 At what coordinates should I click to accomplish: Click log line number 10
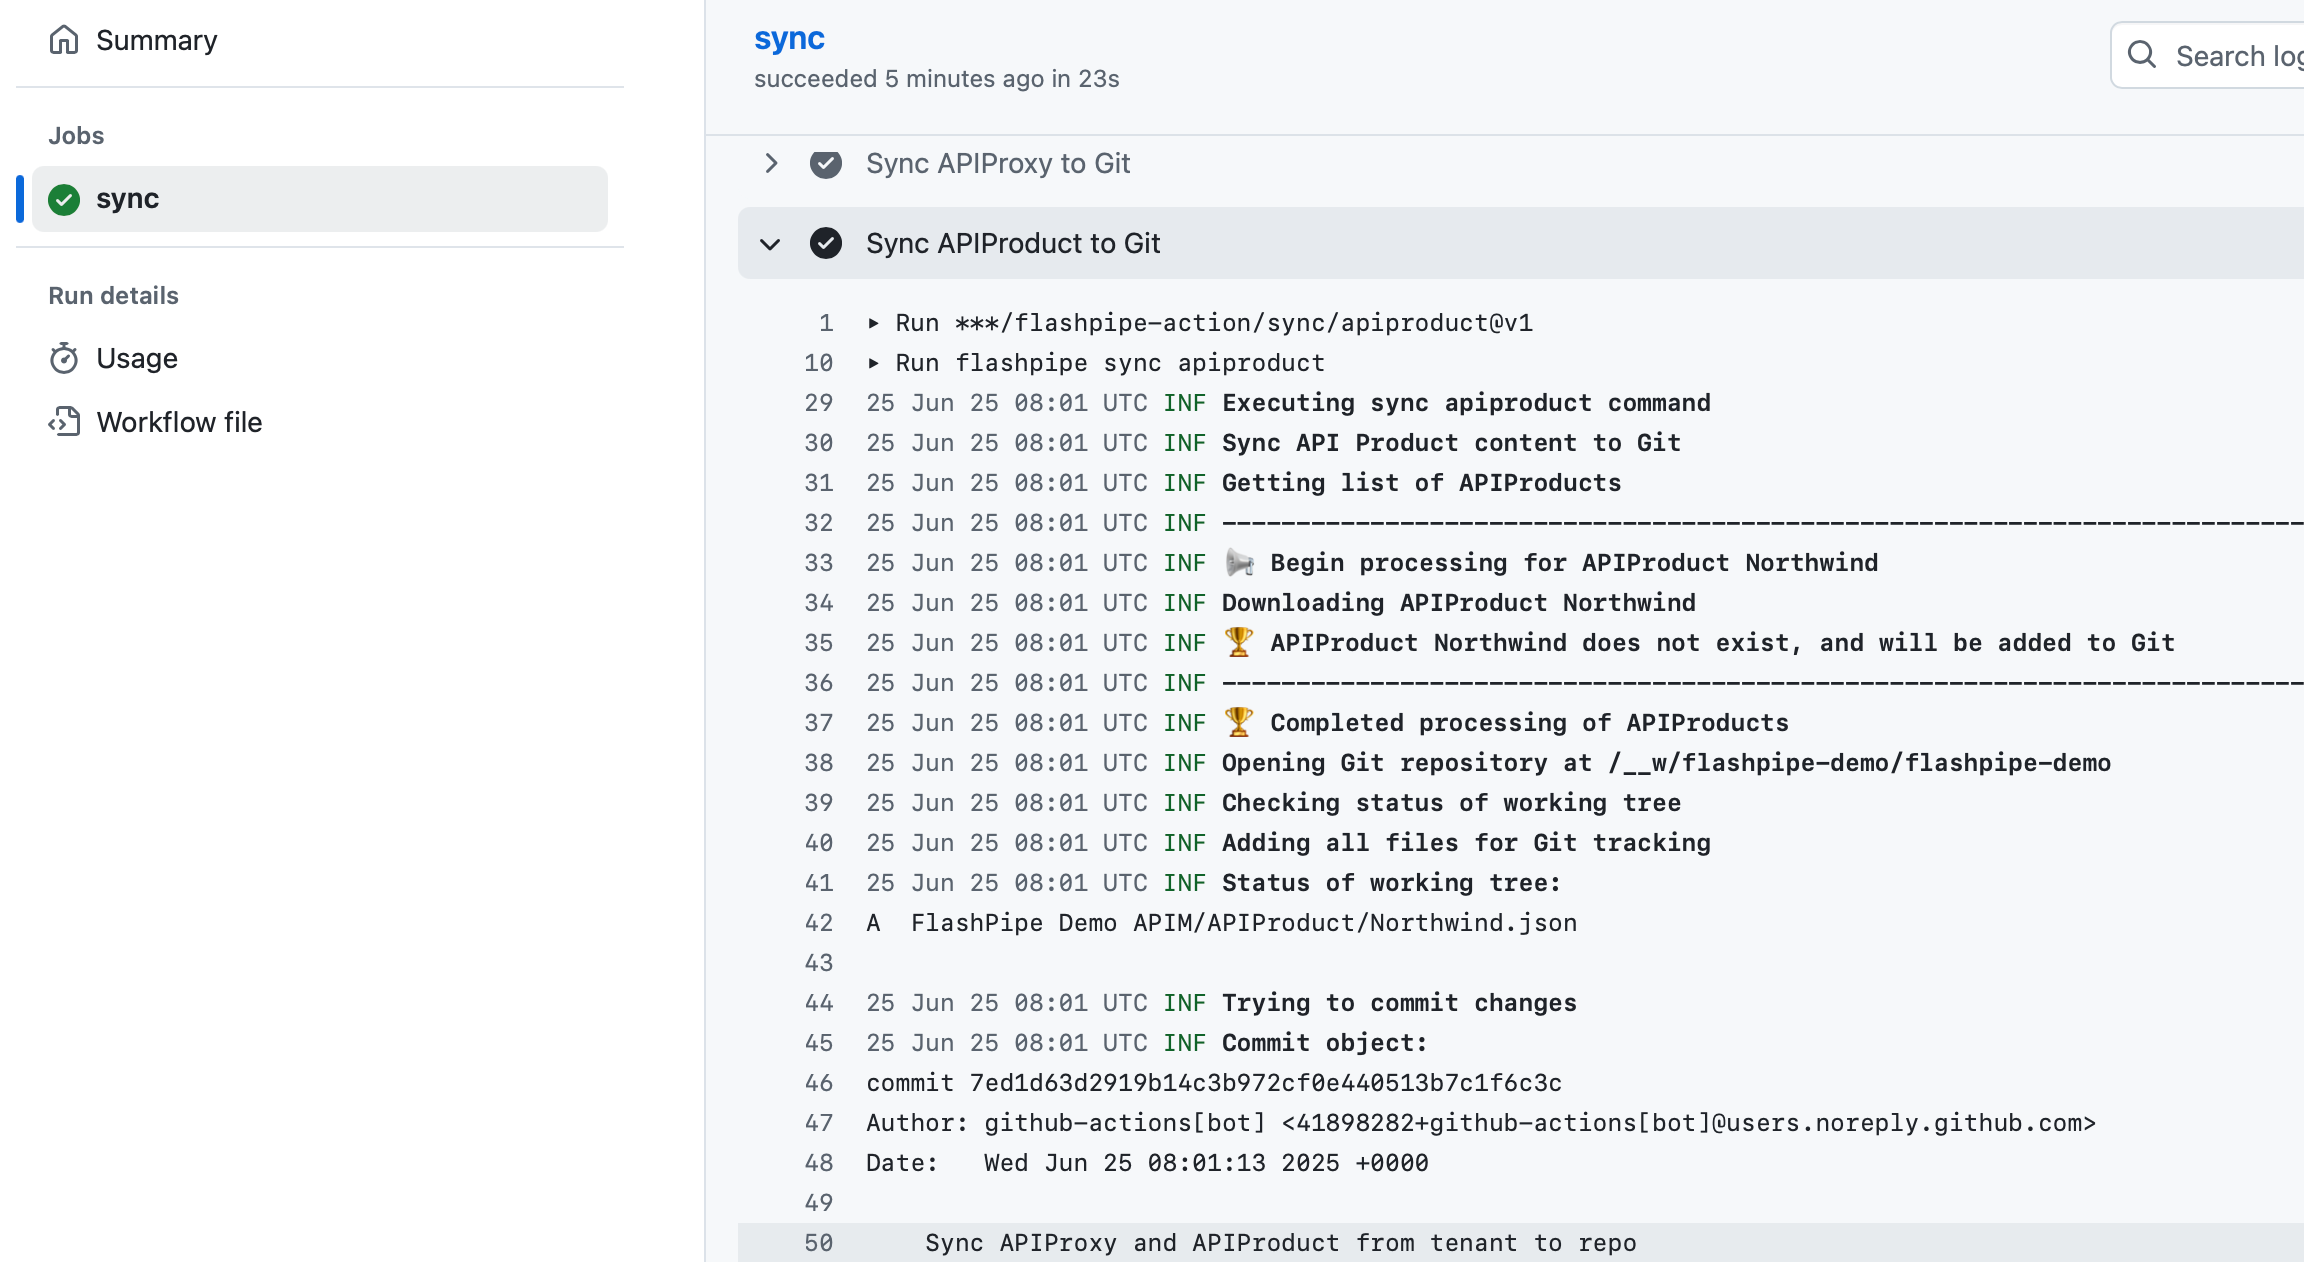(819, 363)
